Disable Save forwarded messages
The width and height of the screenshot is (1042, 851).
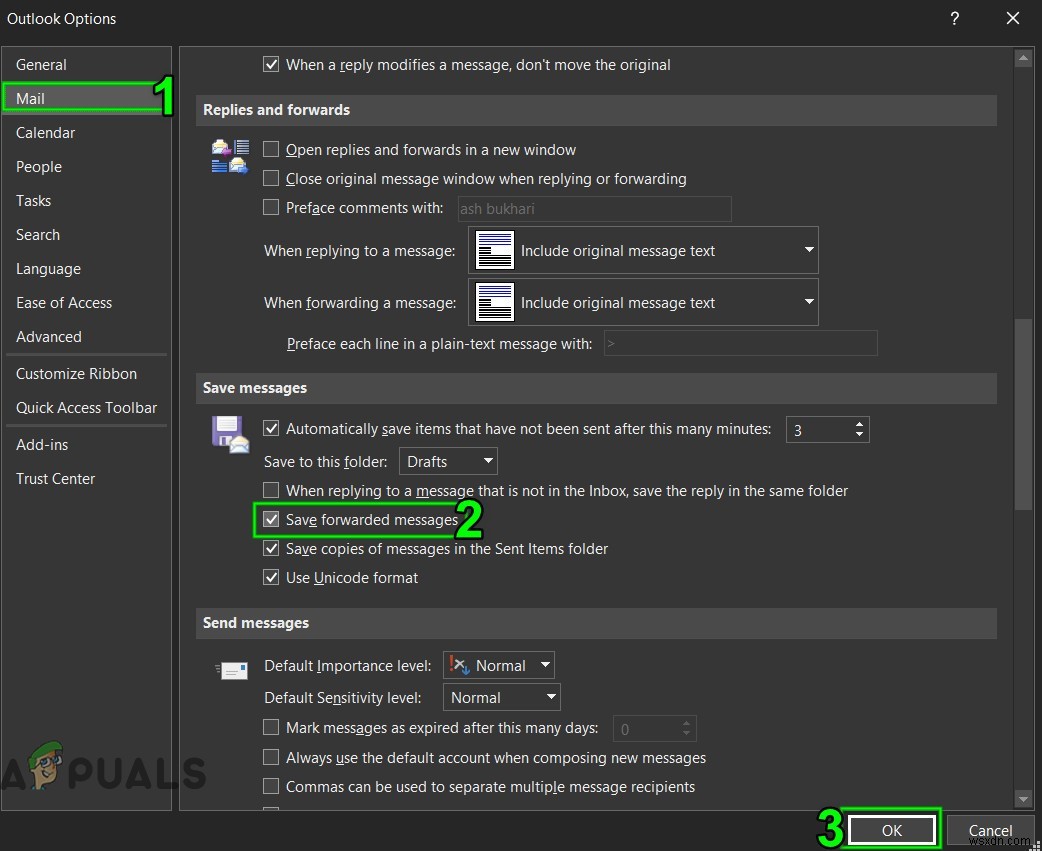click(x=271, y=519)
